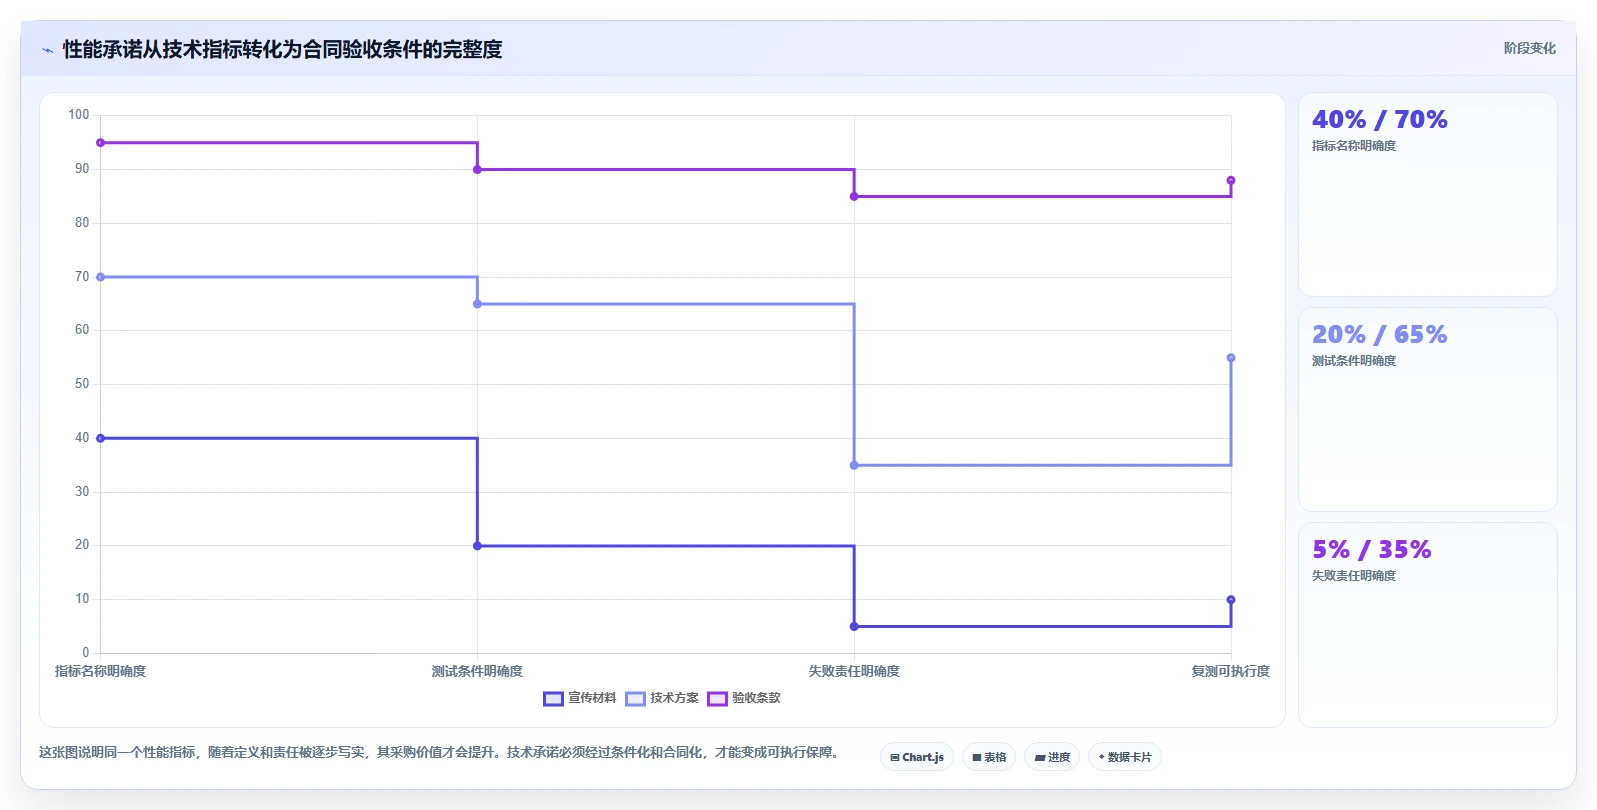Toggle the 技术方案 legend swatch
1597x810 pixels.
(x=635, y=699)
